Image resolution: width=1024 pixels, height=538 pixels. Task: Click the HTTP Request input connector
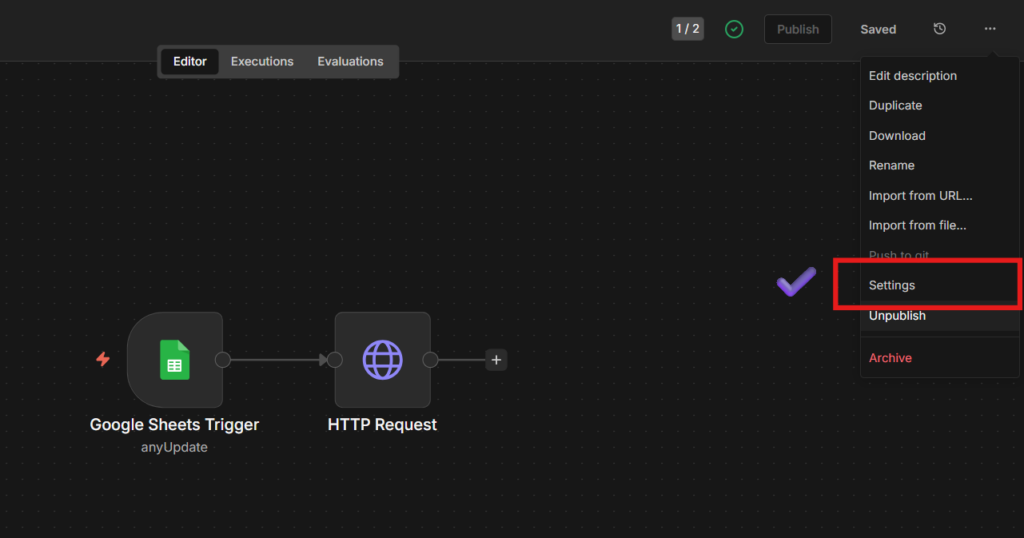[x=334, y=360]
